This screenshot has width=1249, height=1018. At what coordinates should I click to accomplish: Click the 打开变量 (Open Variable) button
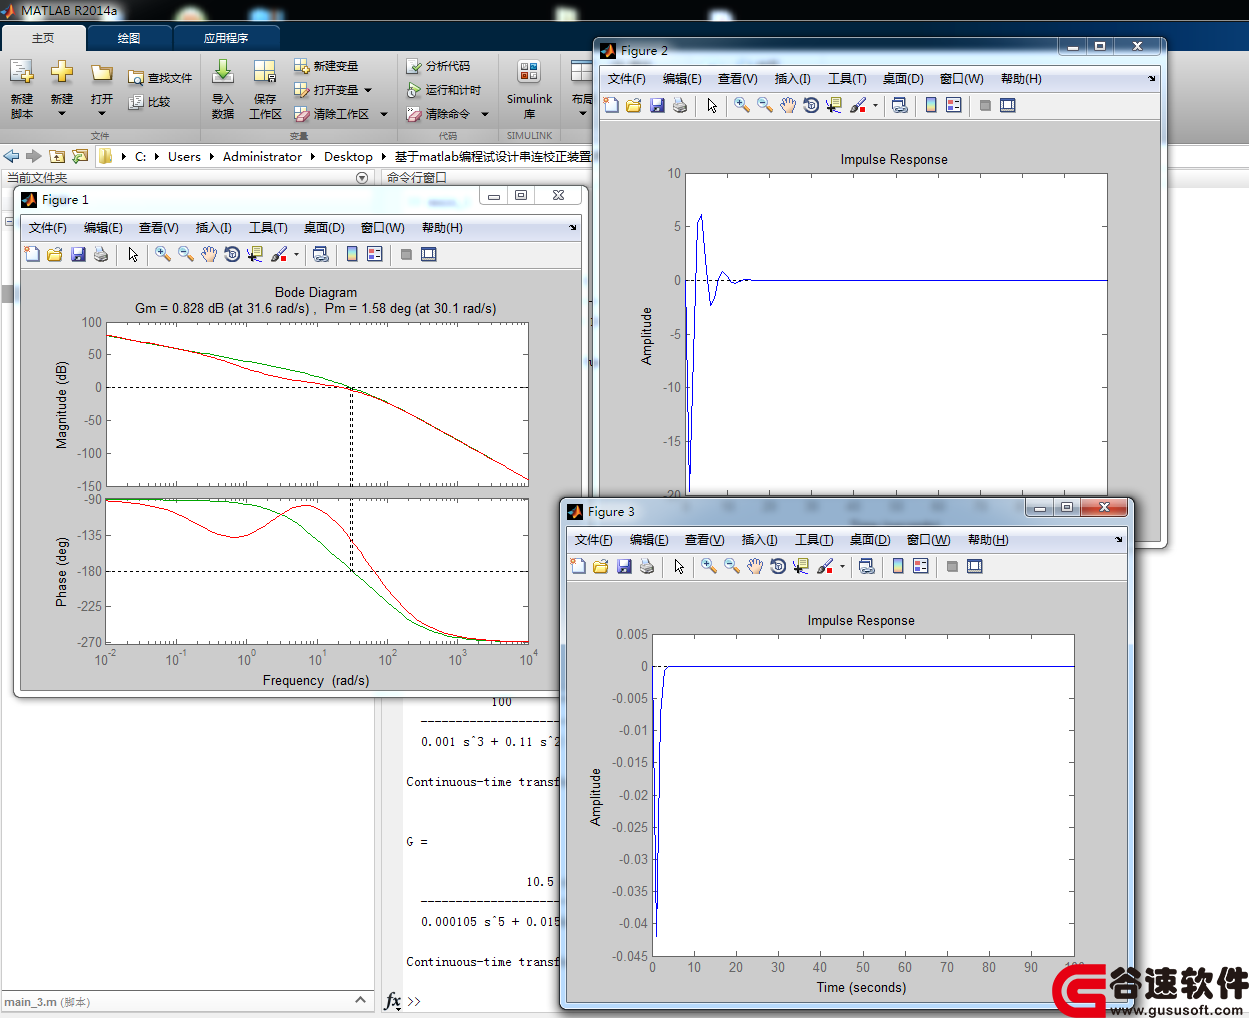(x=326, y=90)
